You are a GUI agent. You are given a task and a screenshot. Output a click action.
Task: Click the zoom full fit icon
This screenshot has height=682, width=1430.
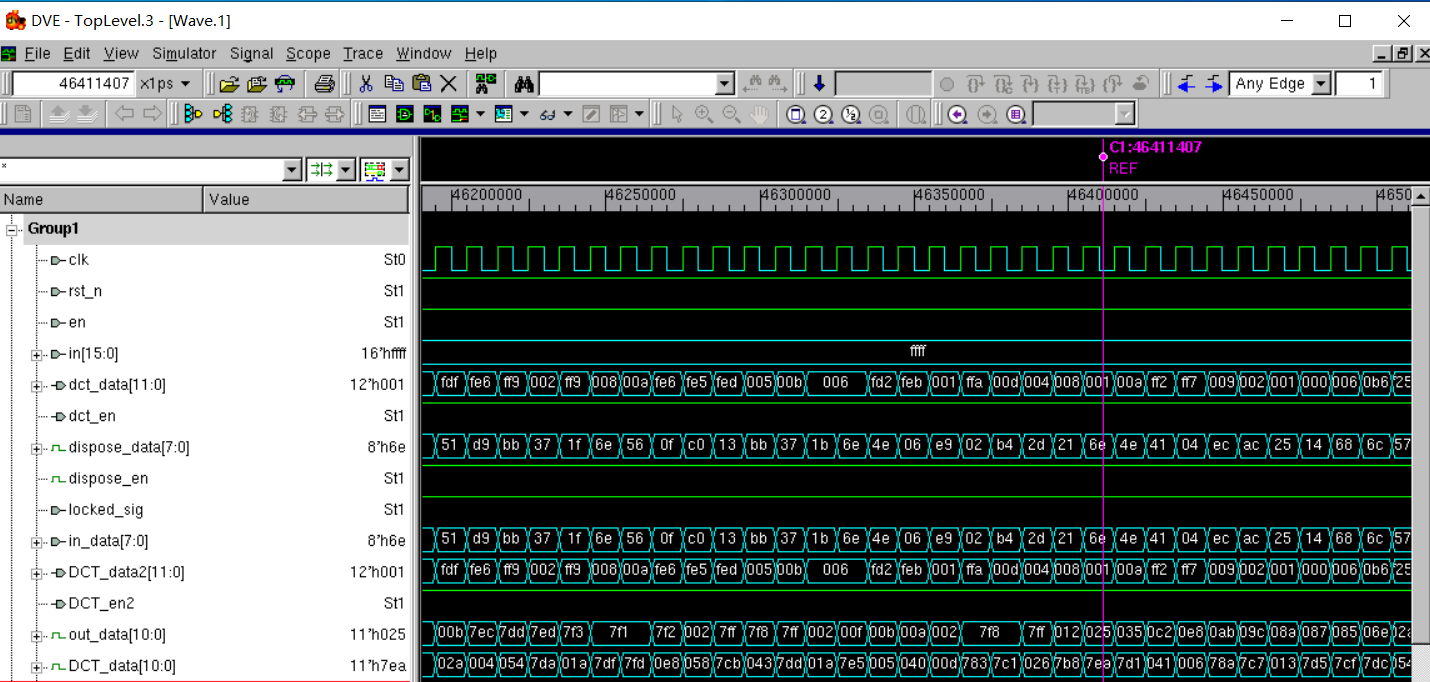pos(795,114)
